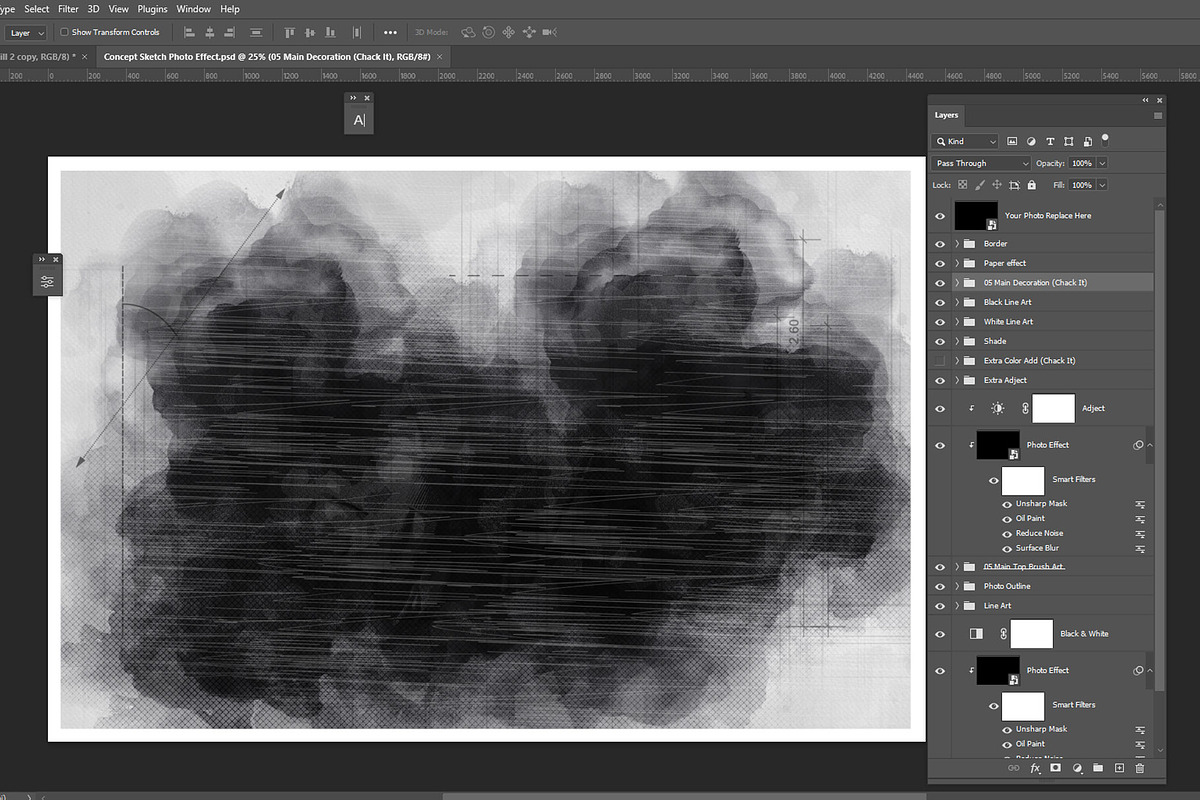Viewport: 1200px width, 800px height.
Task: Expand the Paper effect group
Action: coord(957,263)
